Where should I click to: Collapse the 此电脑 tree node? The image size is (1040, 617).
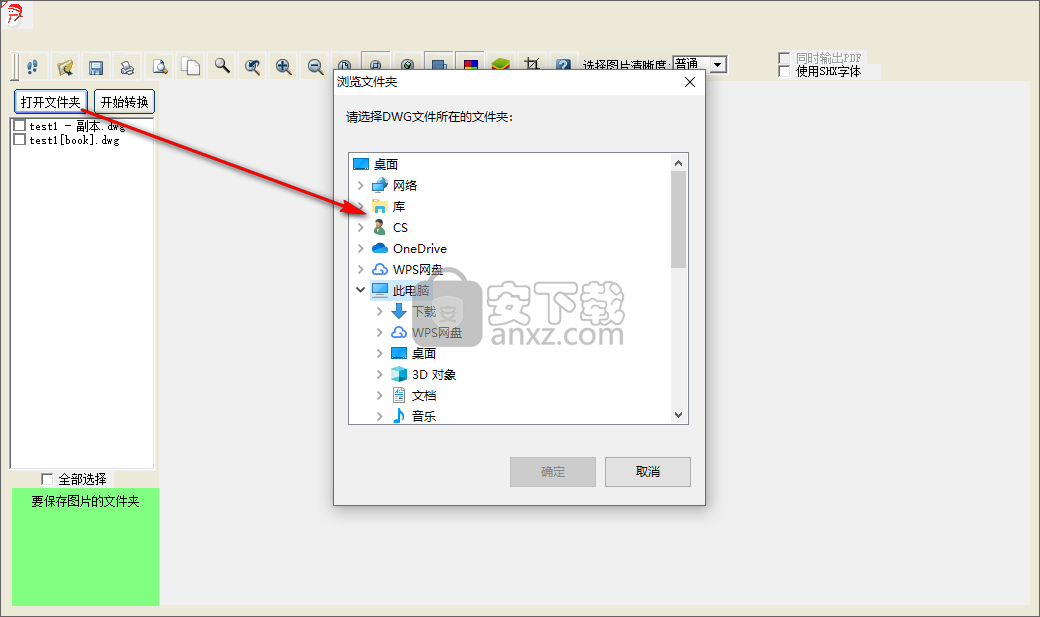pos(360,289)
